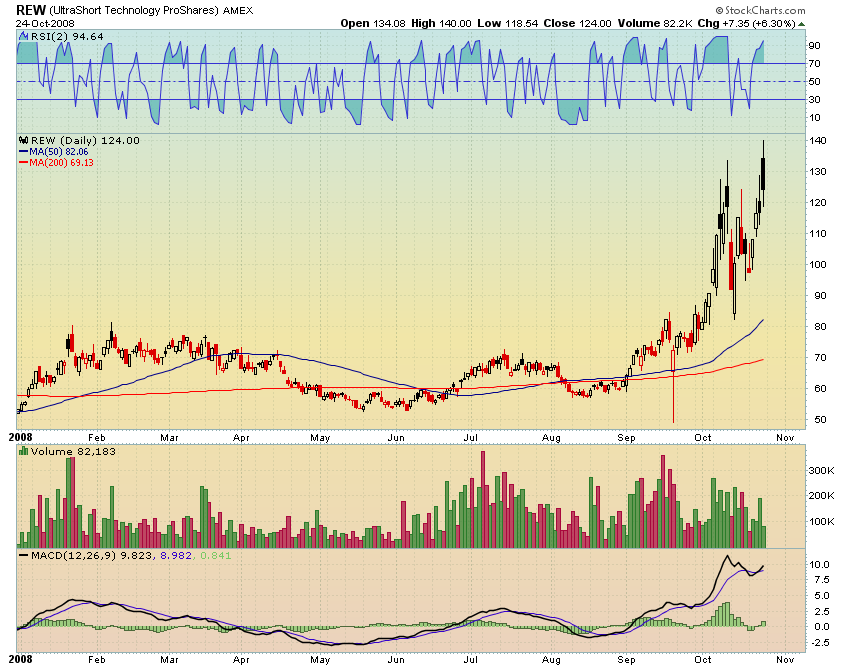Click the 140 price axis label

[x=817, y=141]
